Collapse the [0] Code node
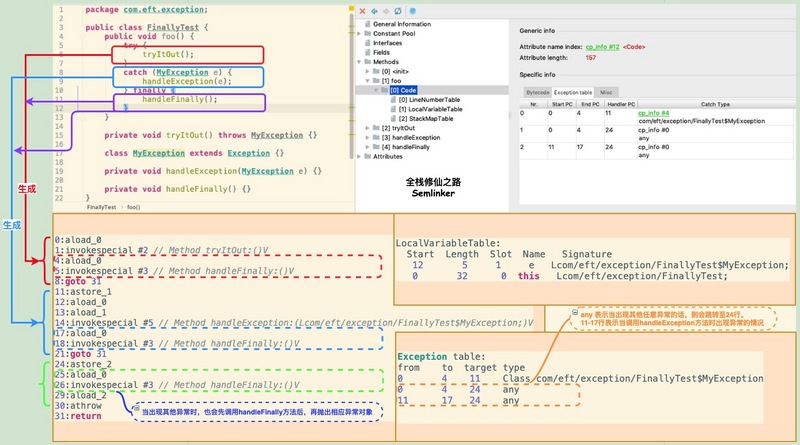 [376, 90]
